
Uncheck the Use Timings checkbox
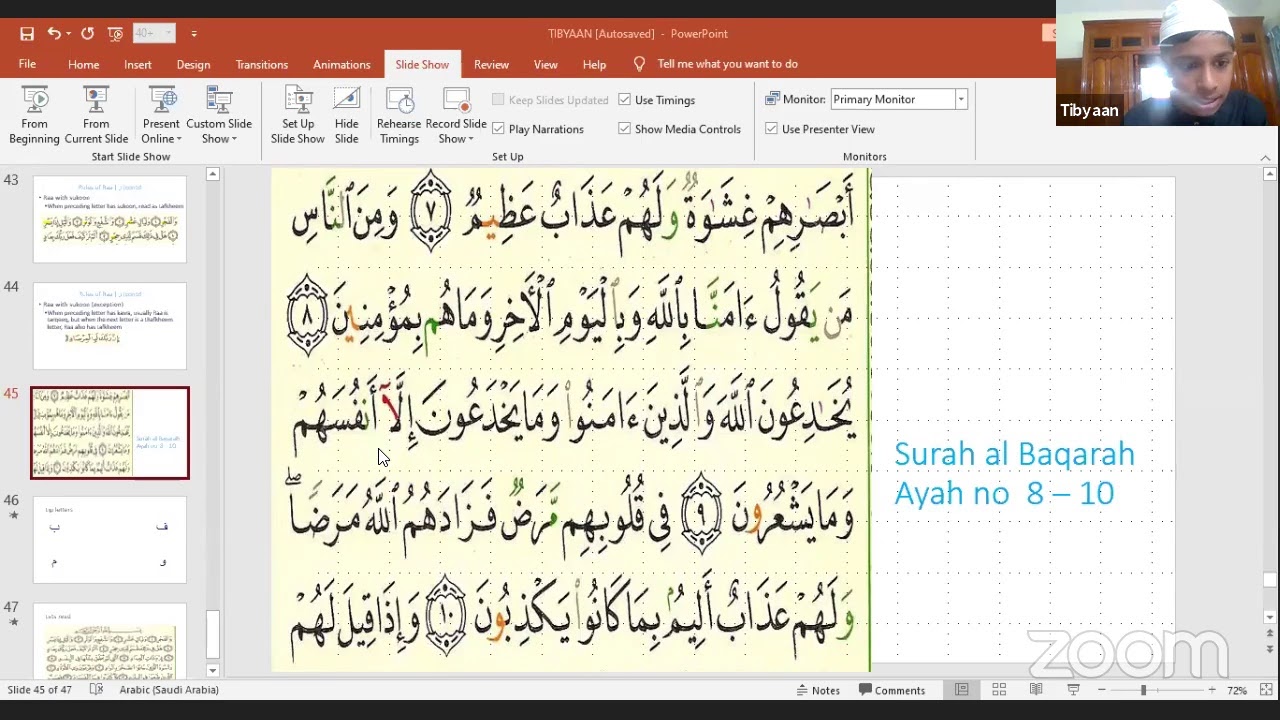(624, 100)
